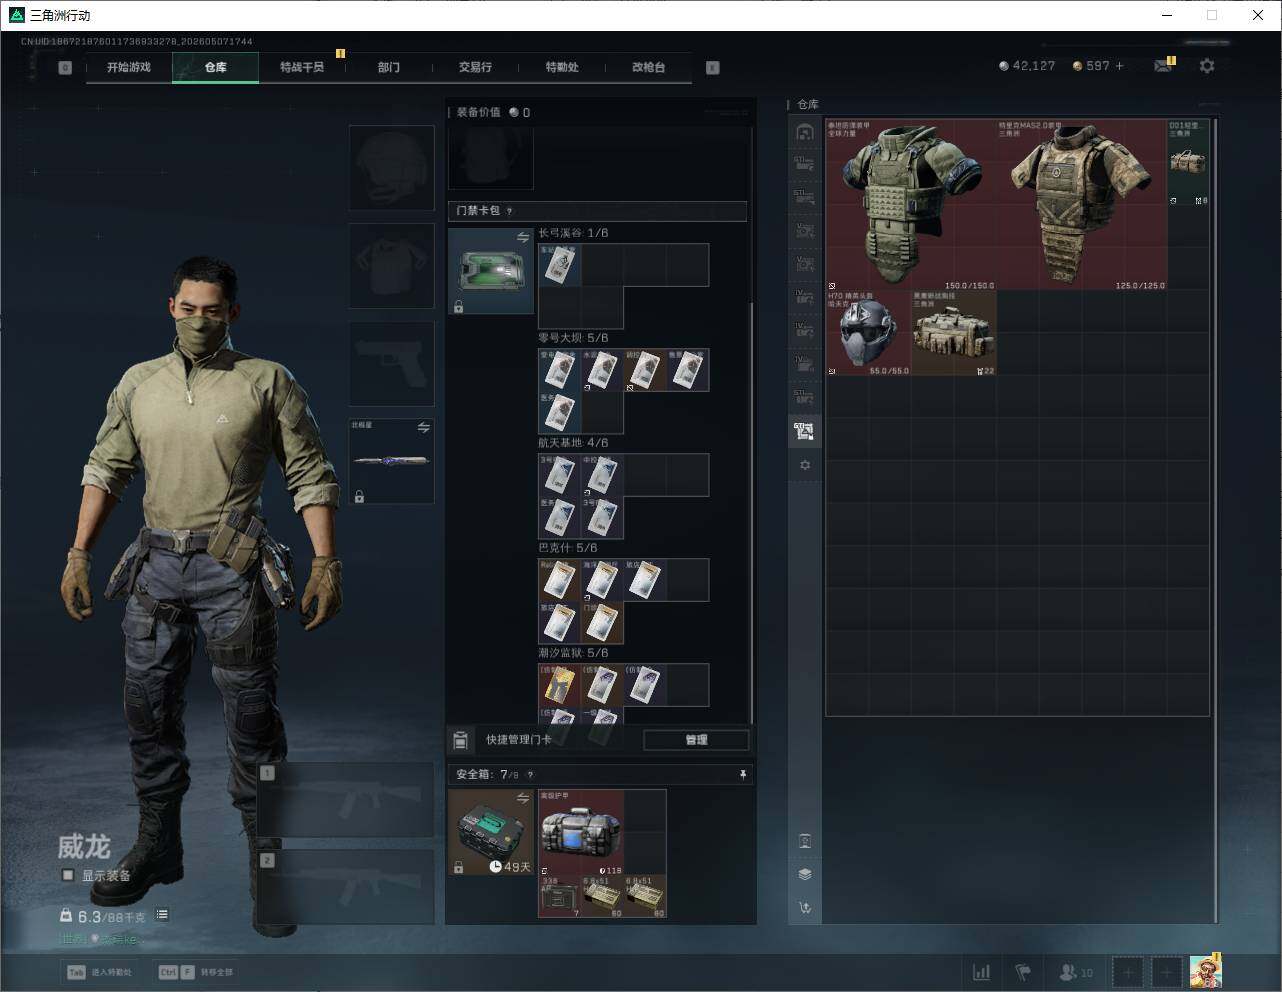Image resolution: width=1282 pixels, height=992 pixels.
Task: Click the 快捷管理门卡 clipboard icon
Action: pos(461,740)
